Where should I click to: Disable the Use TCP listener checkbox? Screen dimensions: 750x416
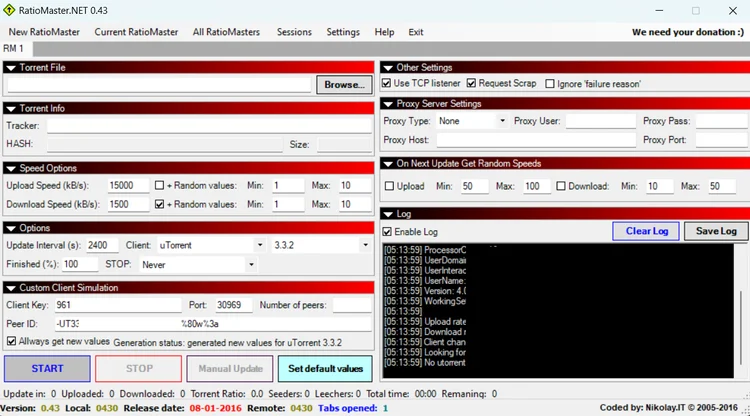point(388,84)
